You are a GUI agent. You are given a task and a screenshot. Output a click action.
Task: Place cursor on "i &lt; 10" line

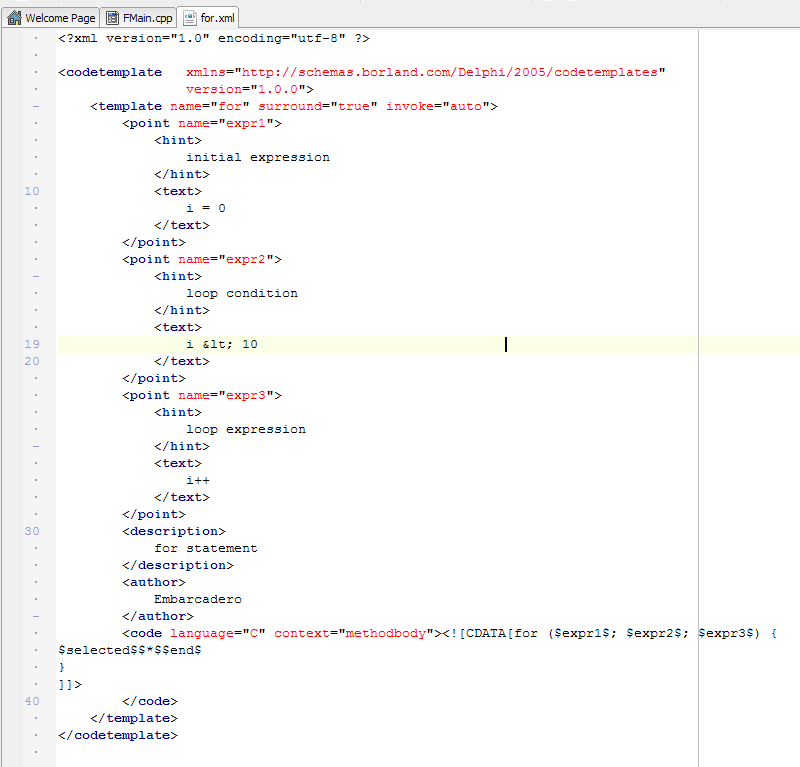point(221,344)
